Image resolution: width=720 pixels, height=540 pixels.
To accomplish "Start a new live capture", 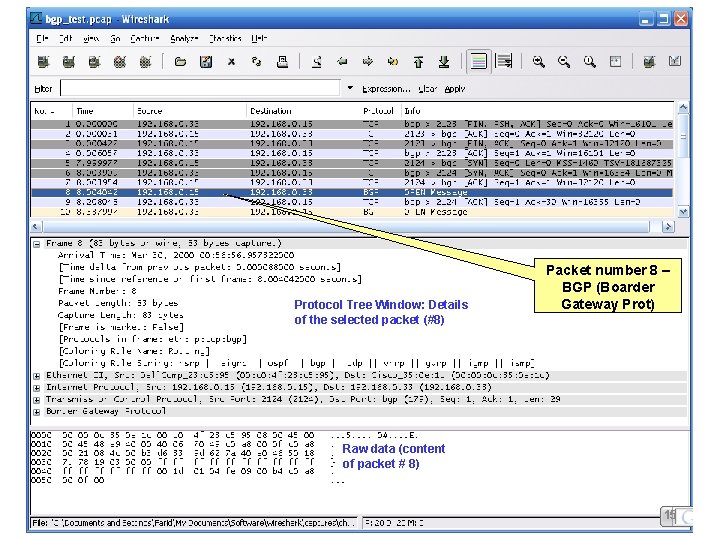I will [x=95, y=62].
